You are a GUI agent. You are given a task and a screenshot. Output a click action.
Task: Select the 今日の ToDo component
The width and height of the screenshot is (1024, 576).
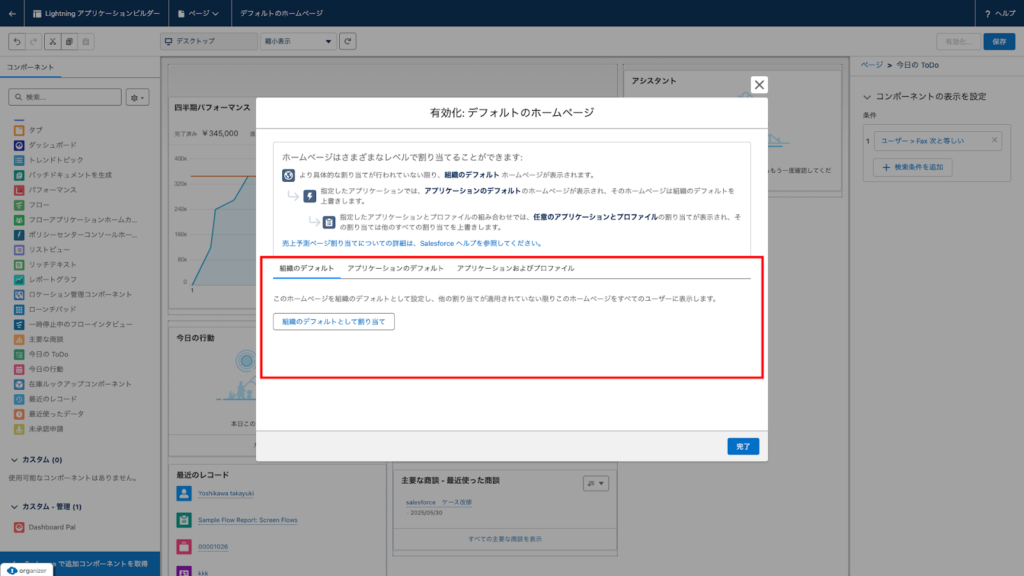click(x=48, y=354)
